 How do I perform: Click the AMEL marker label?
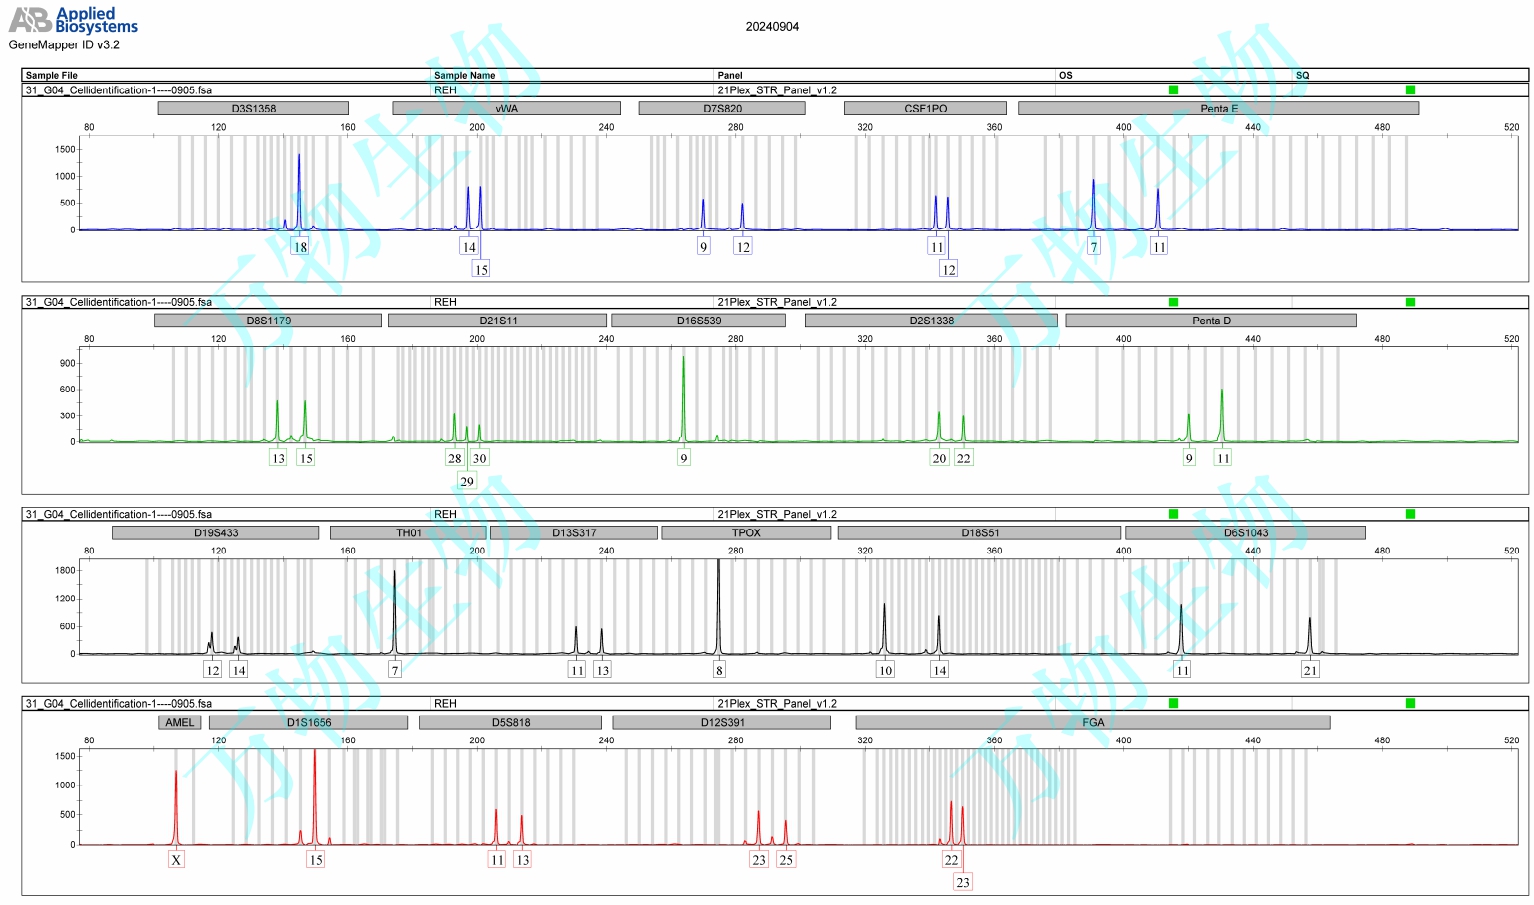(180, 722)
